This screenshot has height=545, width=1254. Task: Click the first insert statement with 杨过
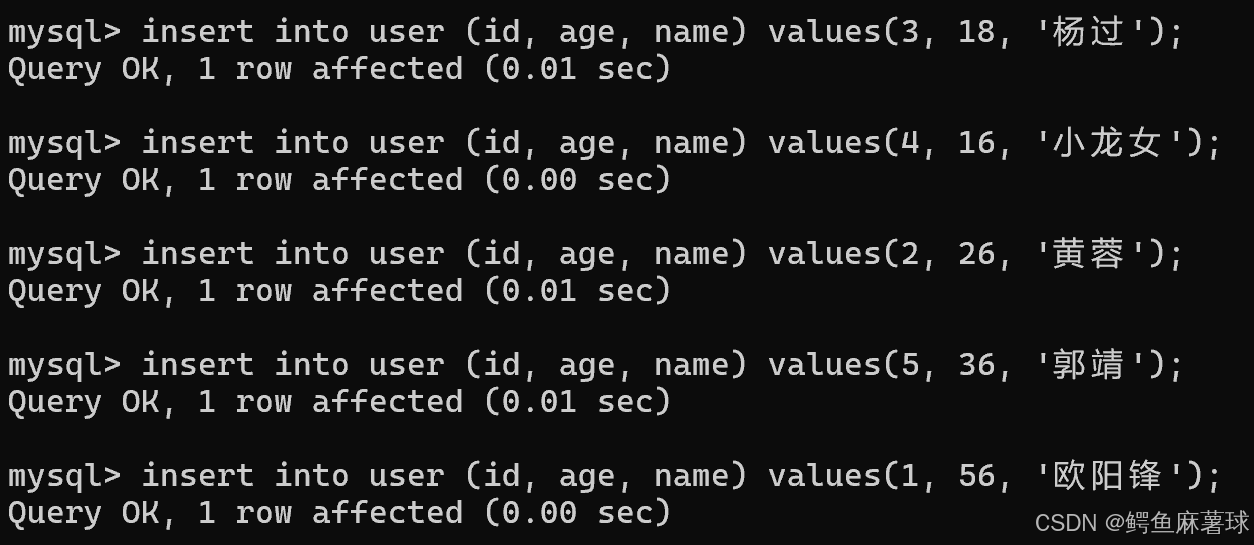click(595, 33)
